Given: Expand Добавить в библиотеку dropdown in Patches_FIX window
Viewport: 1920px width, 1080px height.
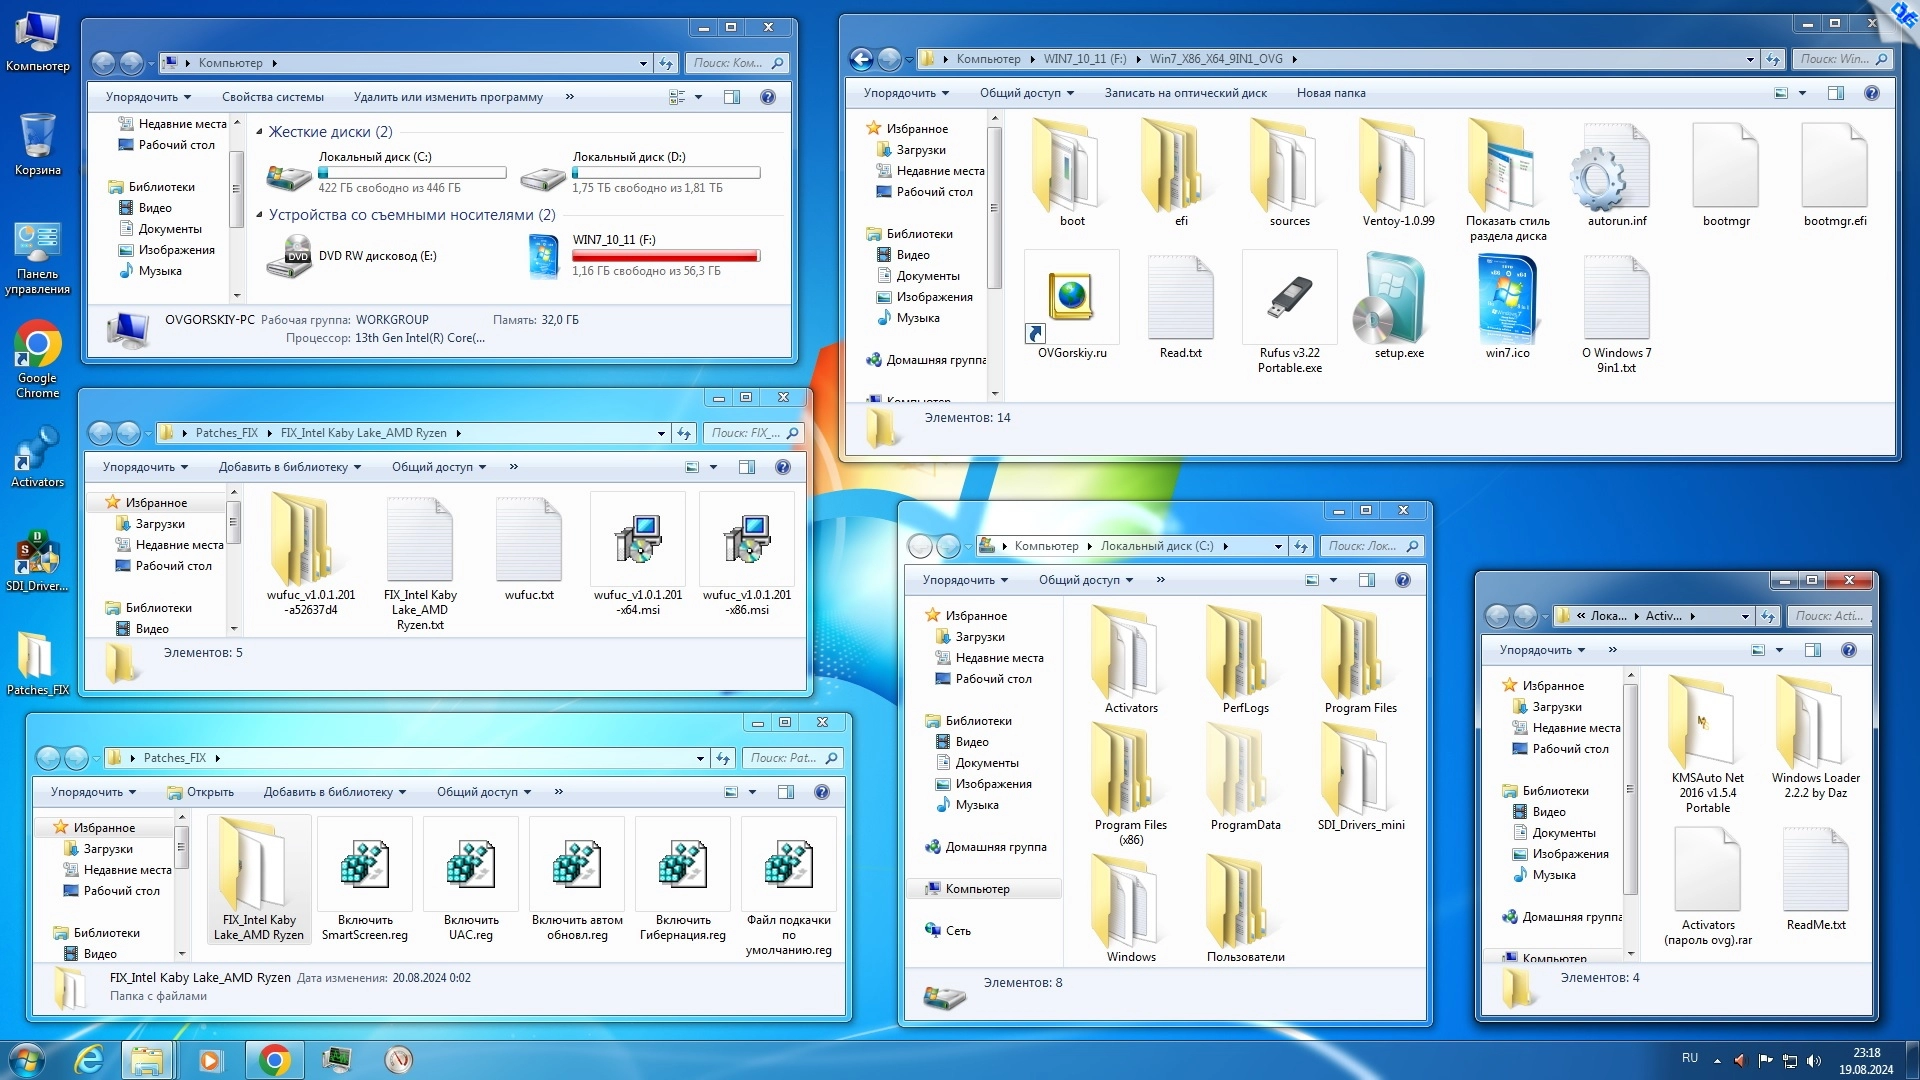Looking at the screenshot, I should (334, 792).
